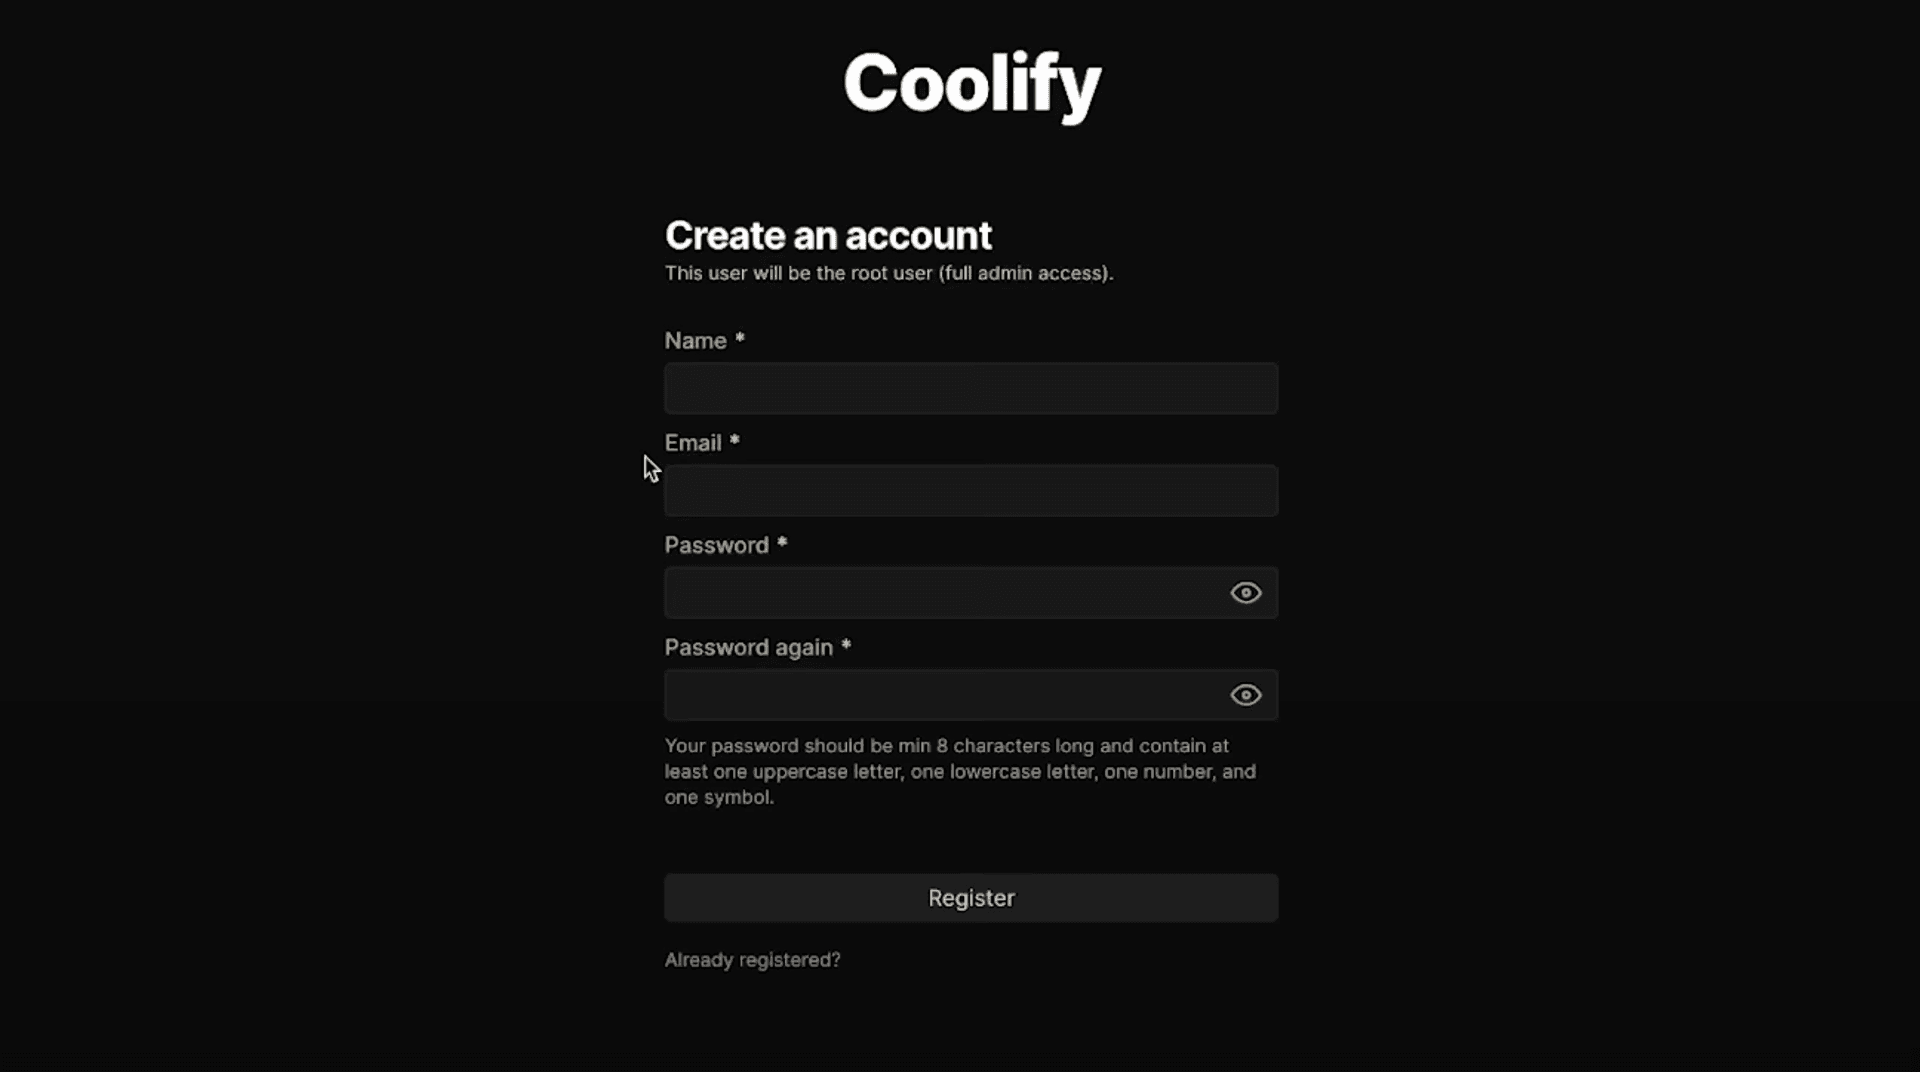Image resolution: width=1920 pixels, height=1072 pixels.
Task: Open the Already registered link
Action: click(752, 959)
